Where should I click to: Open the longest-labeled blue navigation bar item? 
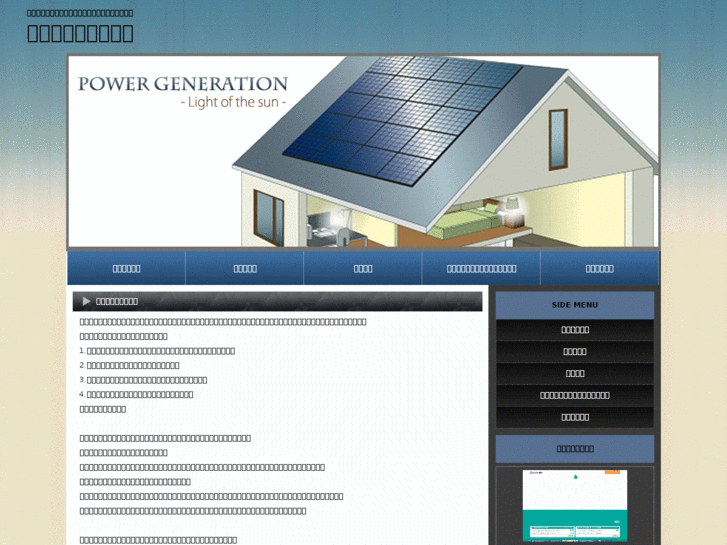click(481, 268)
